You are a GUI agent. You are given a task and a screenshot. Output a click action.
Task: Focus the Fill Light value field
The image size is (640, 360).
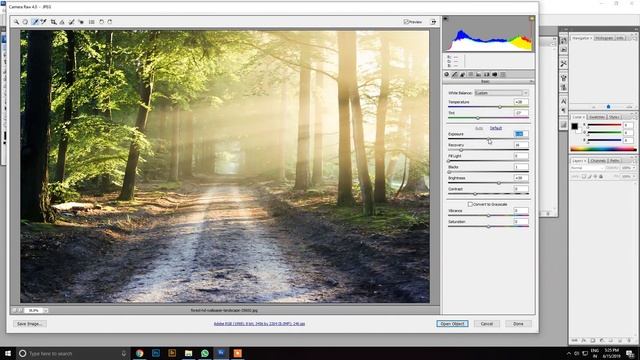pyautogui.click(x=521, y=156)
